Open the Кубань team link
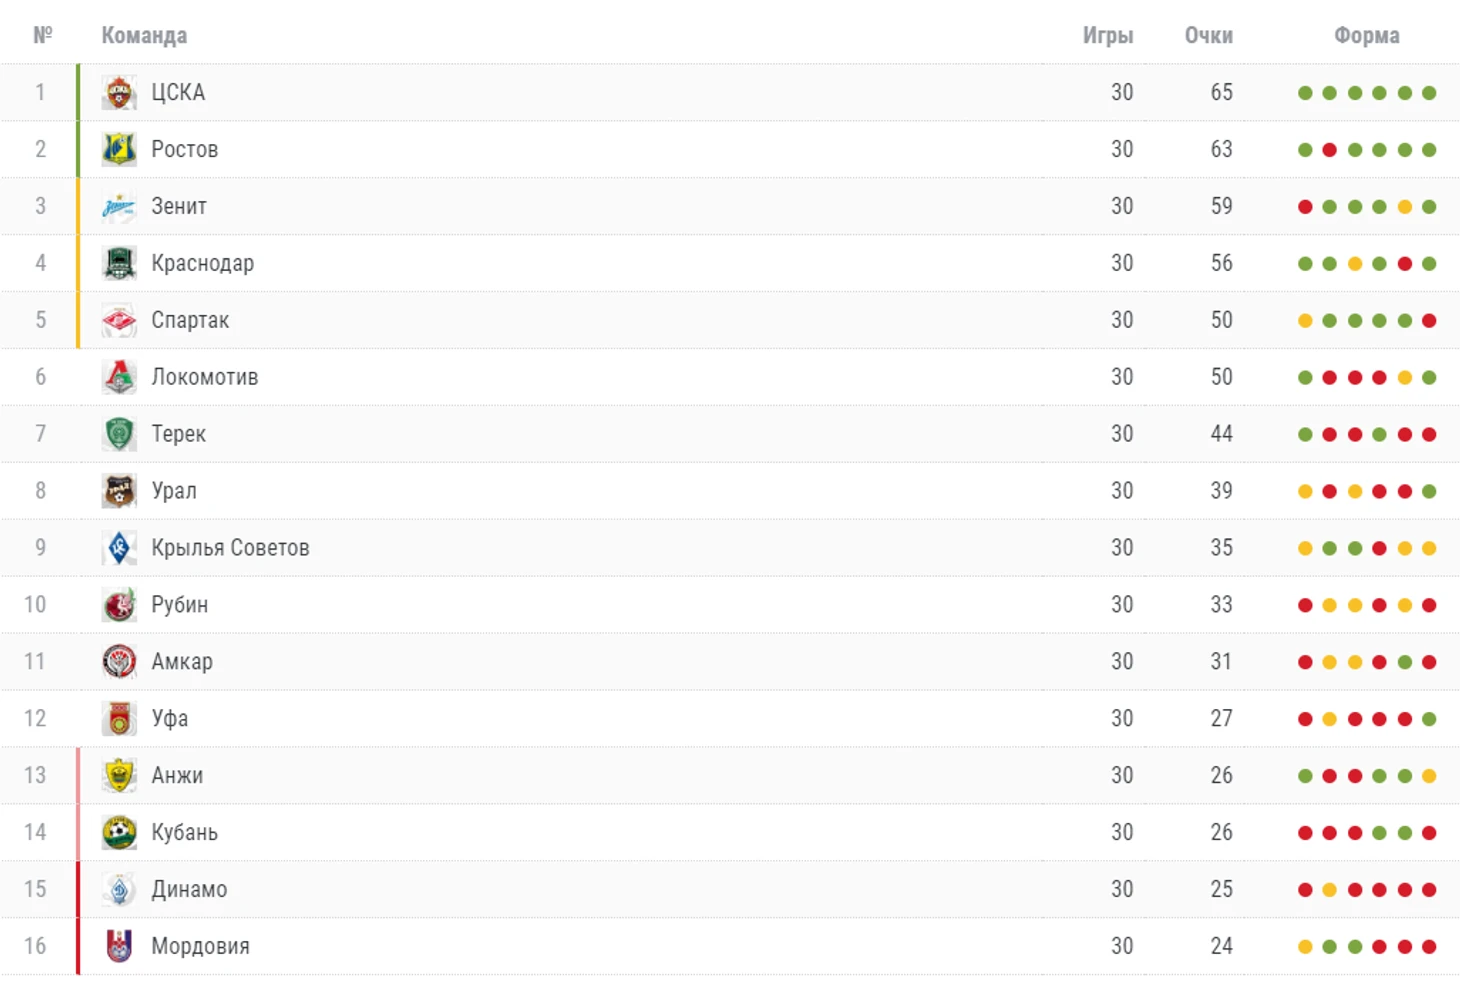 click(184, 833)
